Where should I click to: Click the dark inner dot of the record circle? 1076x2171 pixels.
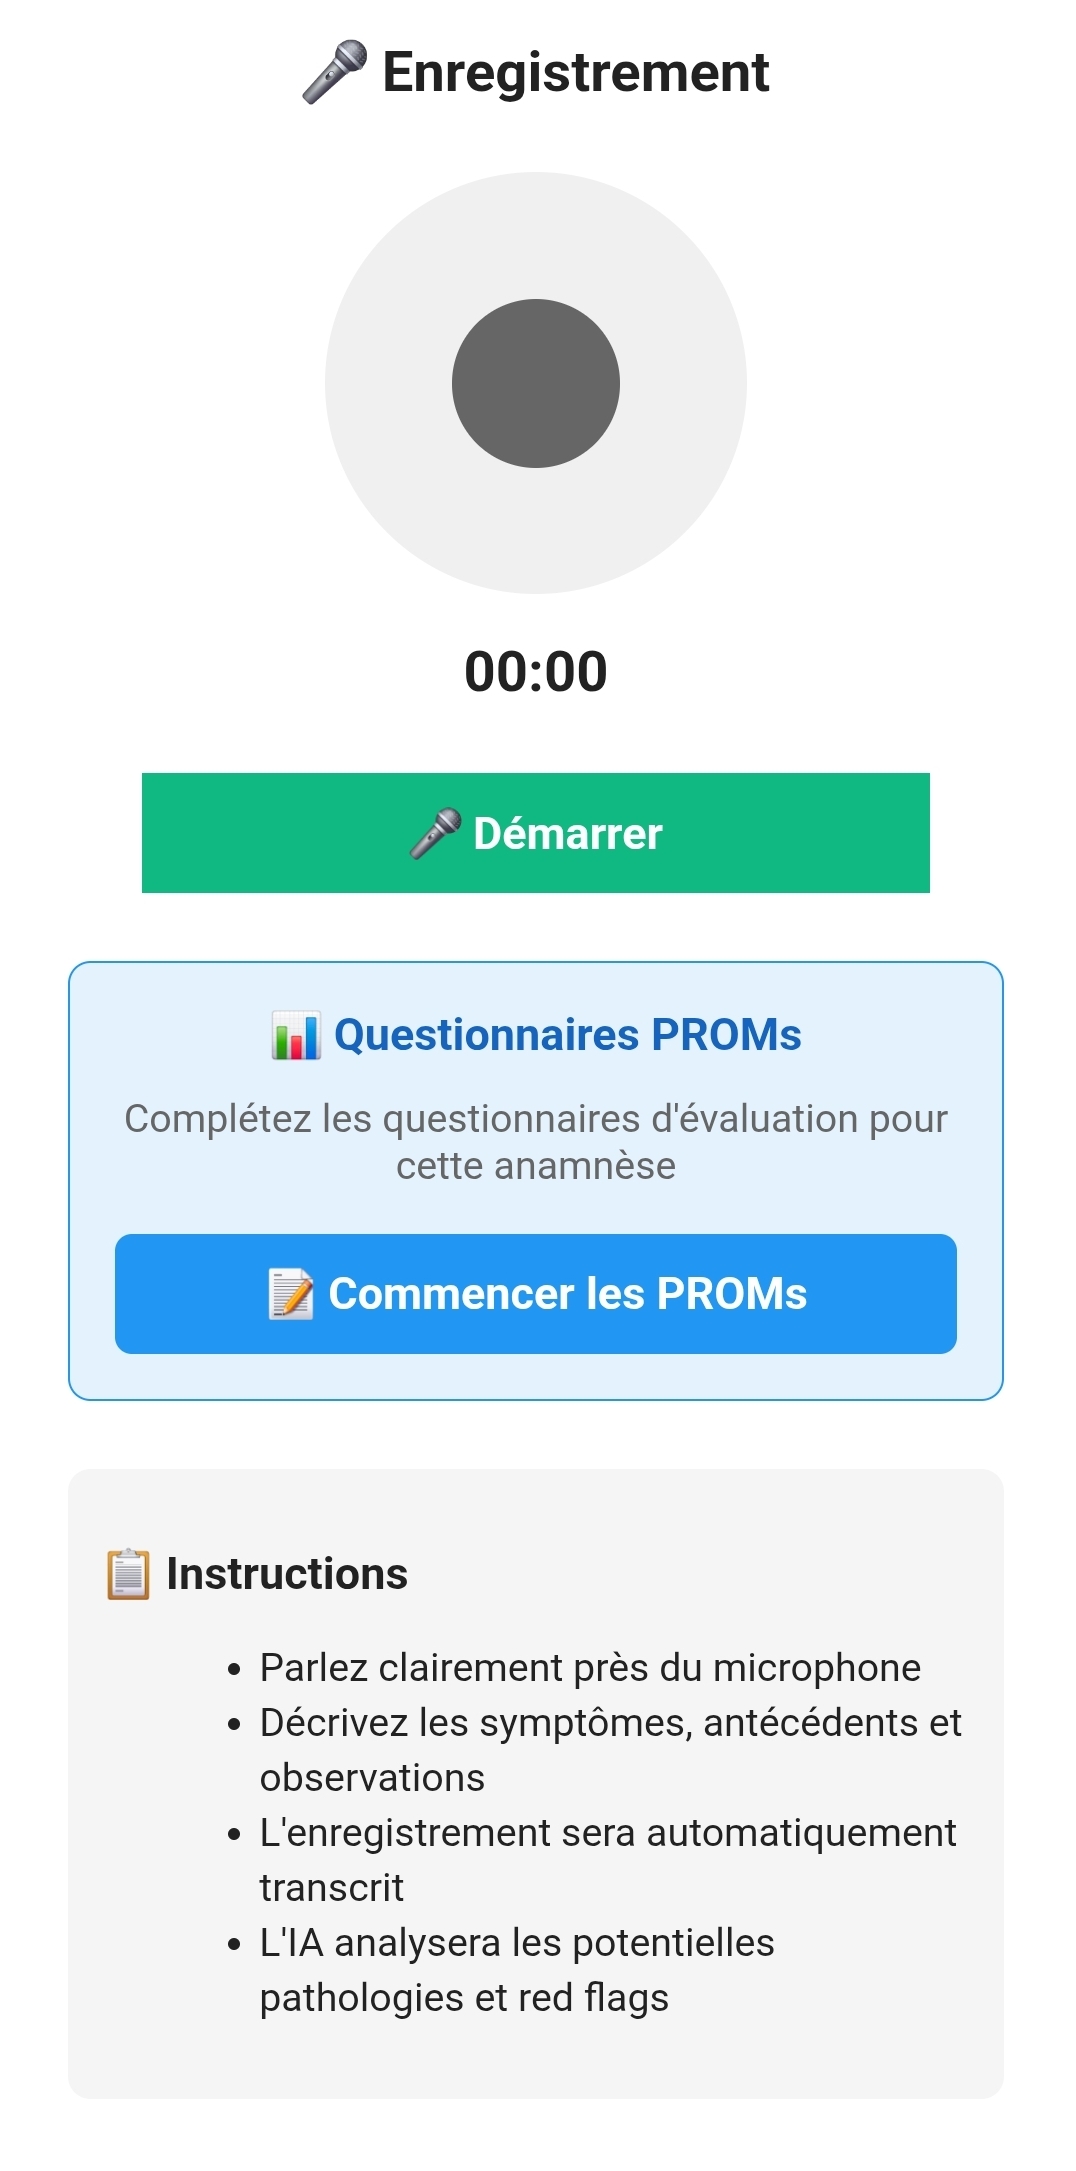tap(537, 384)
